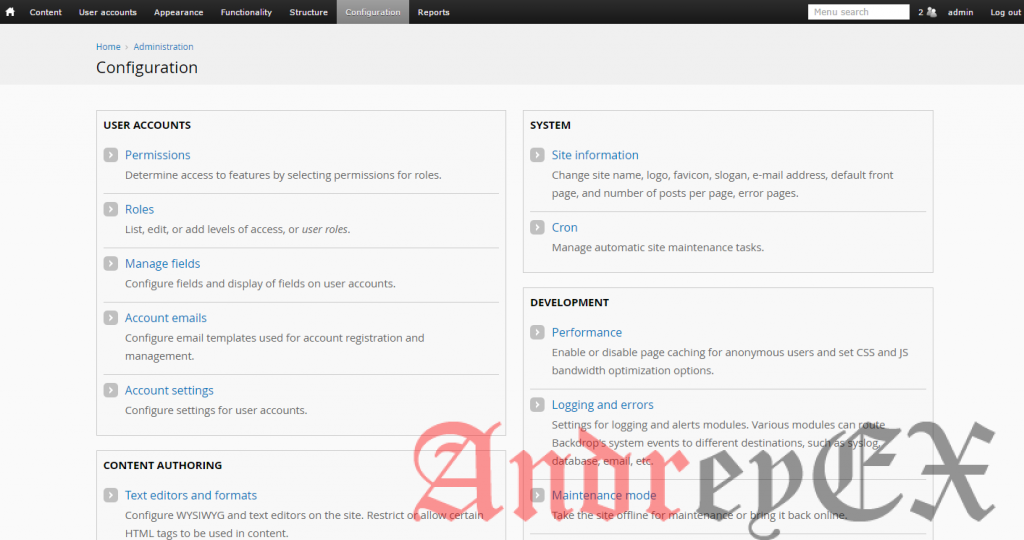1024x540 pixels.
Task: Click arrow icon next to Maintenance mode
Action: point(537,495)
